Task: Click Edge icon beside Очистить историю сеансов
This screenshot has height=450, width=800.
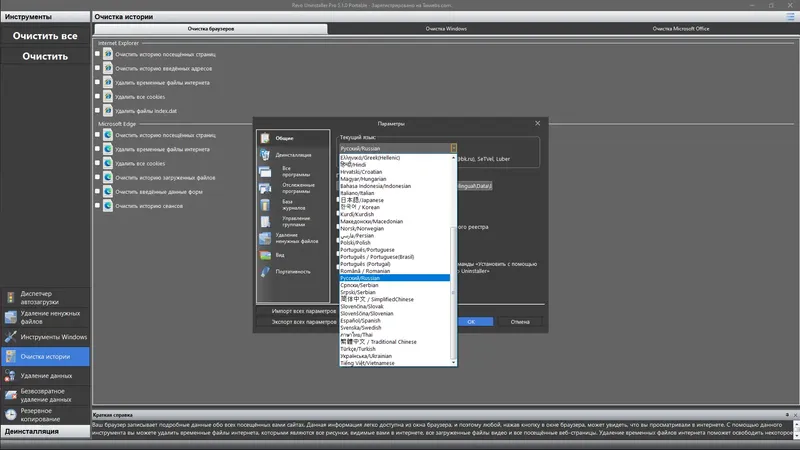Action: click(x=108, y=206)
